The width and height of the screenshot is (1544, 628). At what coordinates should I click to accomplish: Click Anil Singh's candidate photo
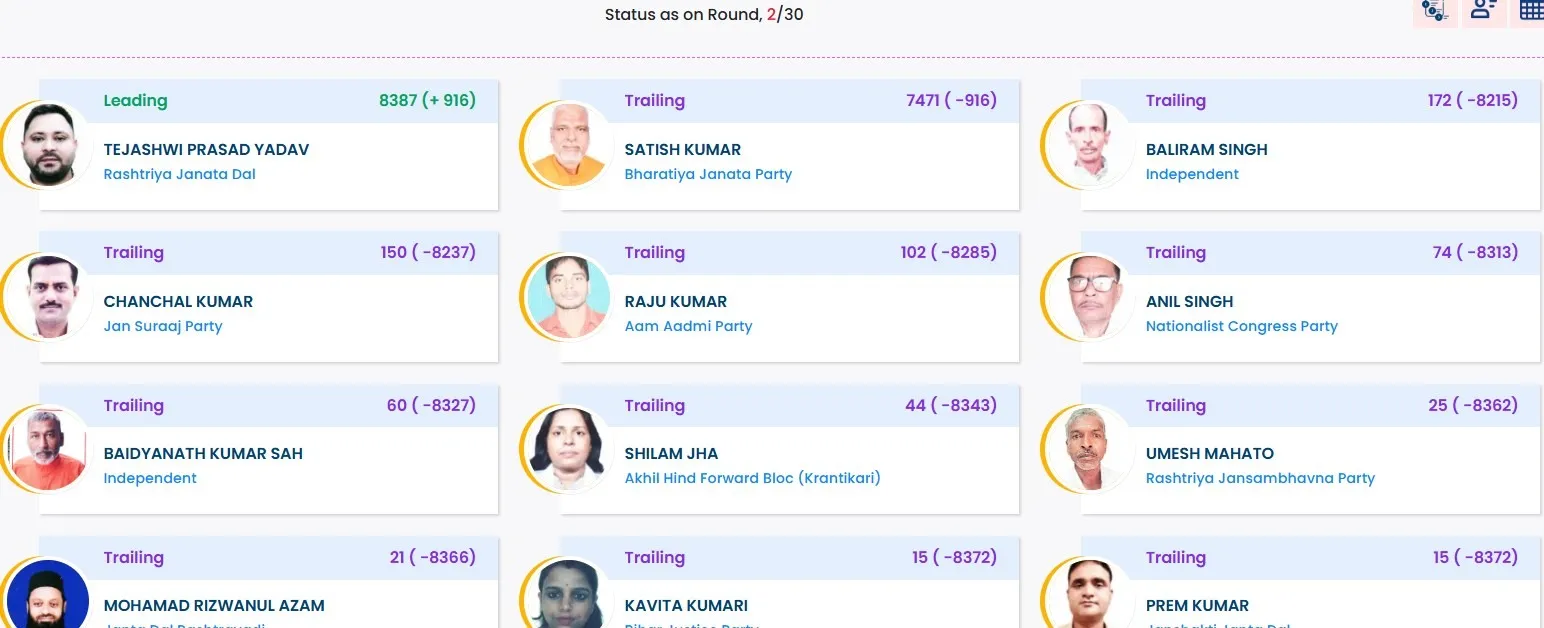pyautogui.click(x=1089, y=297)
